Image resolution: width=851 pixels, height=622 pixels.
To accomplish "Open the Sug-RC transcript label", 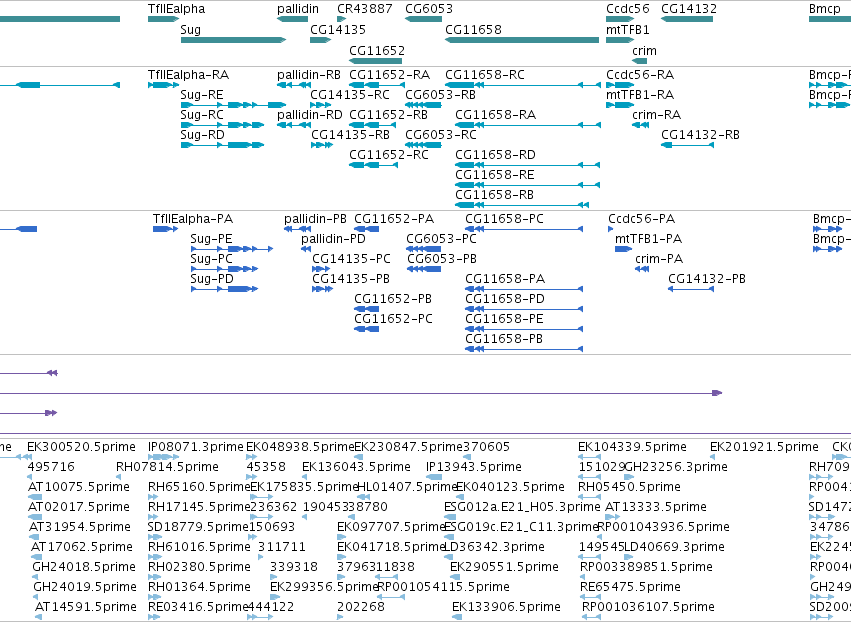I will click(x=202, y=115).
